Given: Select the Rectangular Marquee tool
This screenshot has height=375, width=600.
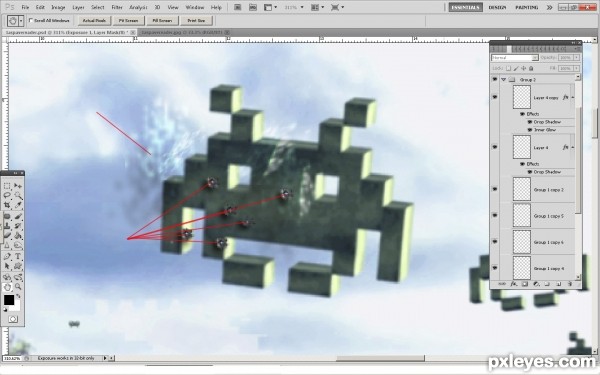Looking at the screenshot, I should tap(7, 186).
